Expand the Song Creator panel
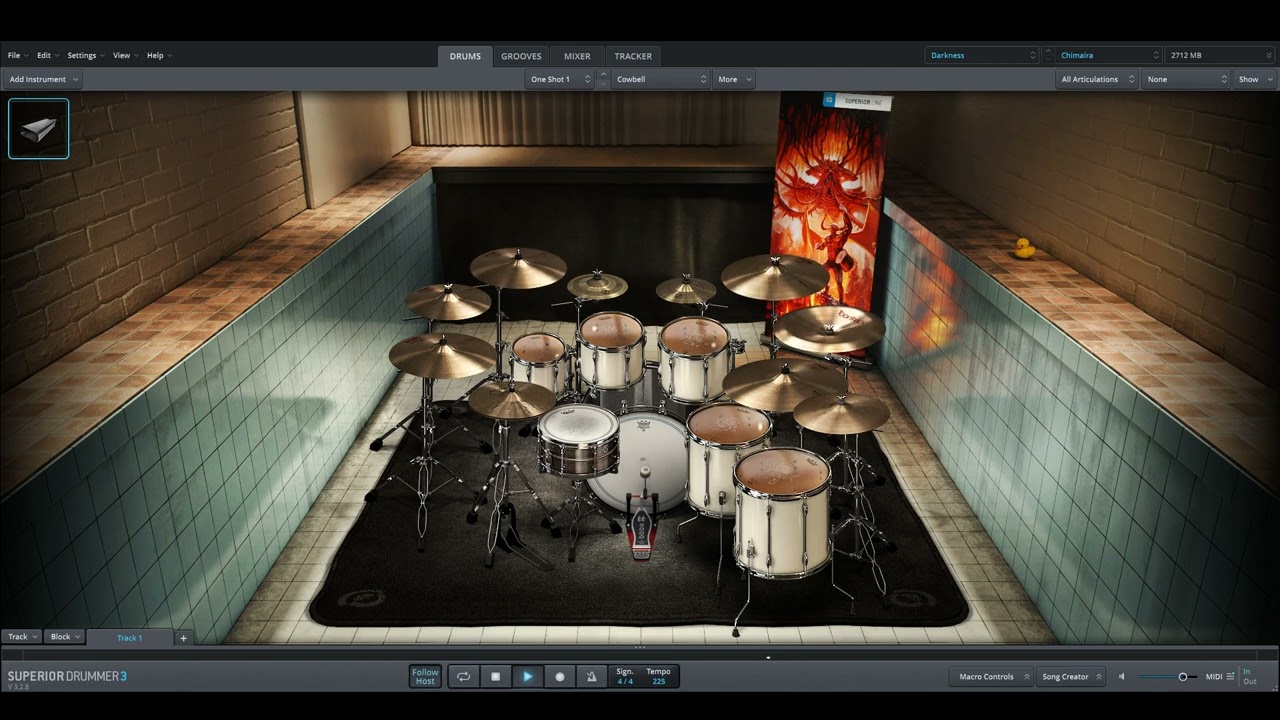 (x=1071, y=677)
